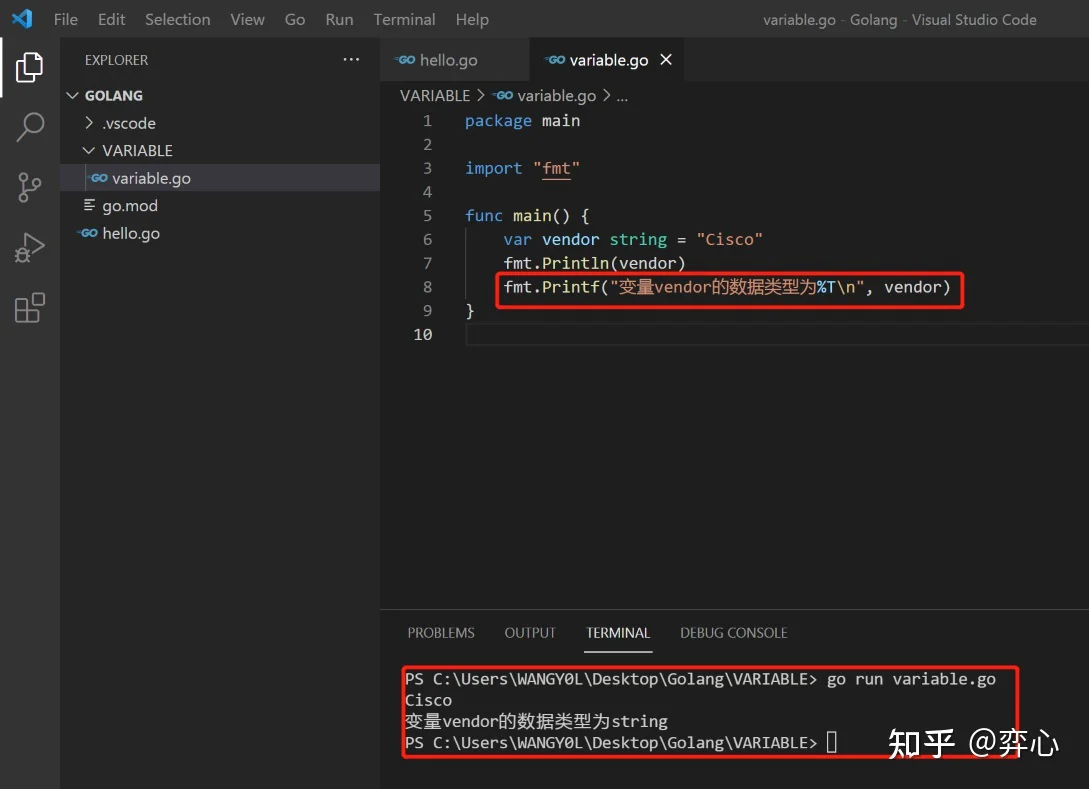Click the 'Cisco' terminal output line
Image resolution: width=1089 pixels, height=789 pixels.
point(429,700)
